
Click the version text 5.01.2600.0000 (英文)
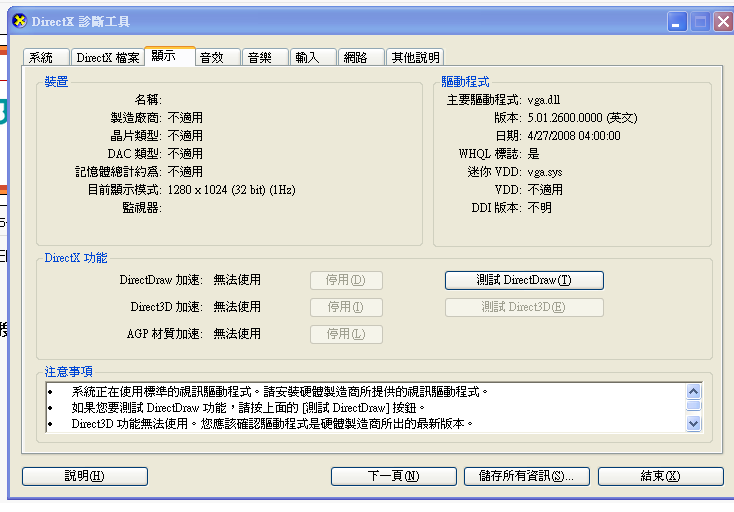point(582,118)
